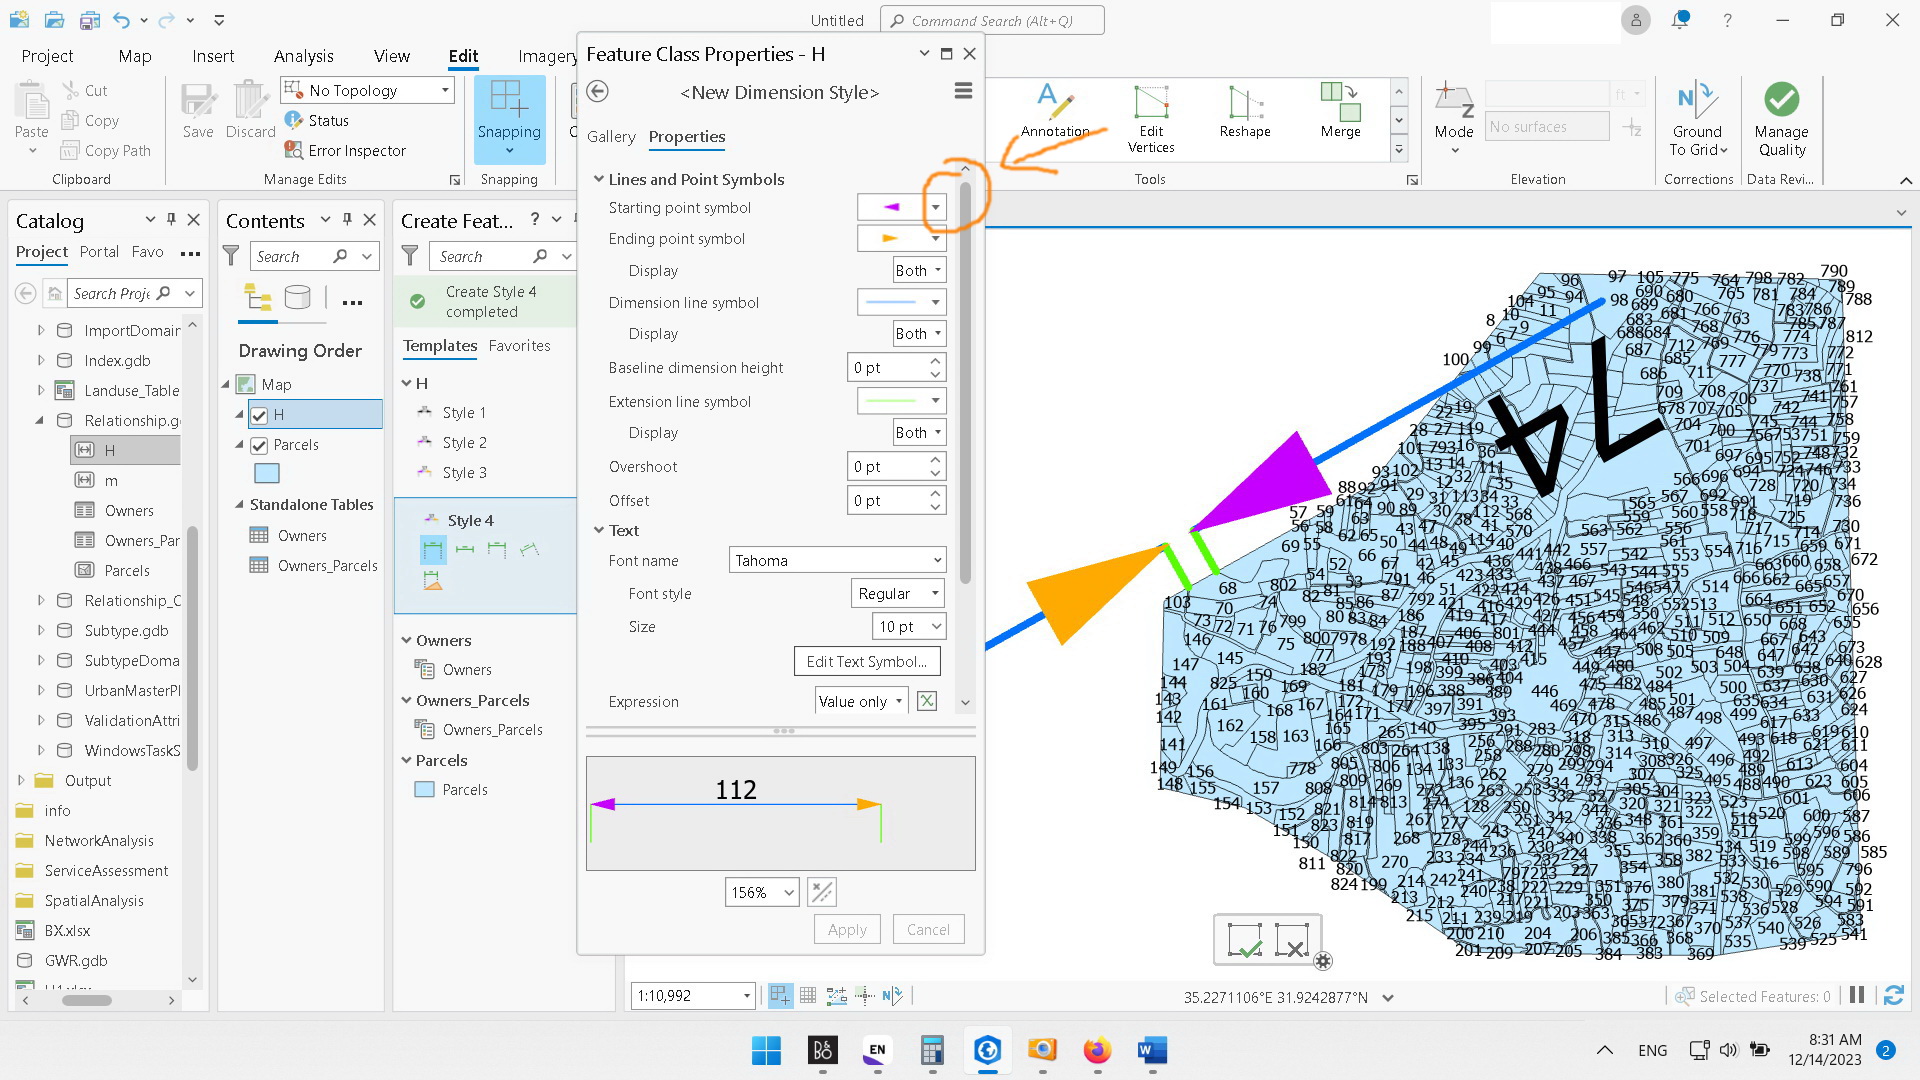Toggle the Parcels layer checkbox
Viewport: 1920px width, 1080px height.
point(259,445)
